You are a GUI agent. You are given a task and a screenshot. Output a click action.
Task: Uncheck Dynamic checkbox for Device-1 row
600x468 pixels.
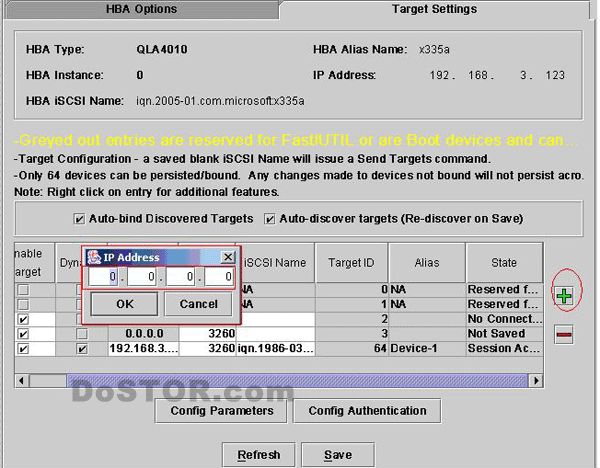82,349
